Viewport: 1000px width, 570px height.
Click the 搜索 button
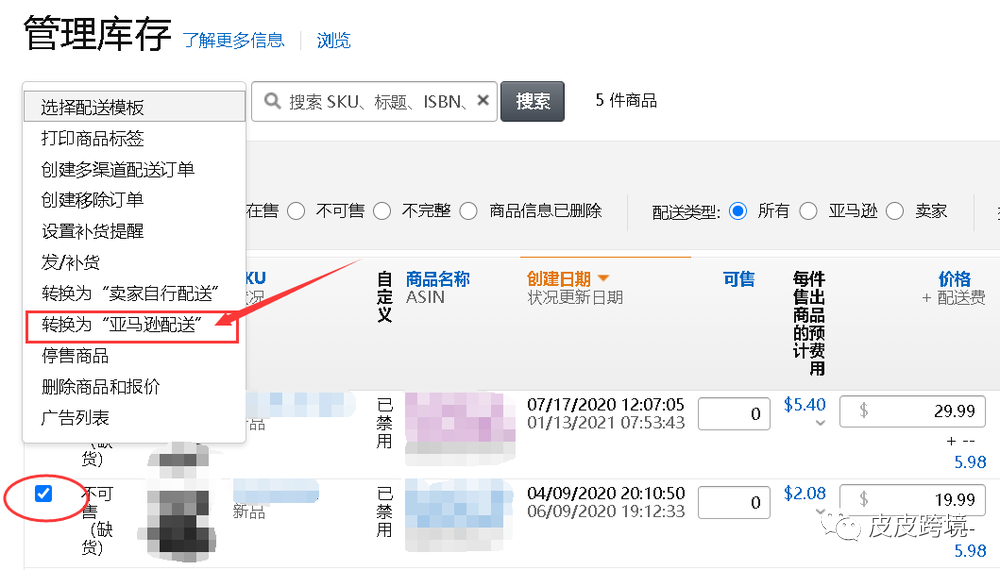(x=533, y=101)
